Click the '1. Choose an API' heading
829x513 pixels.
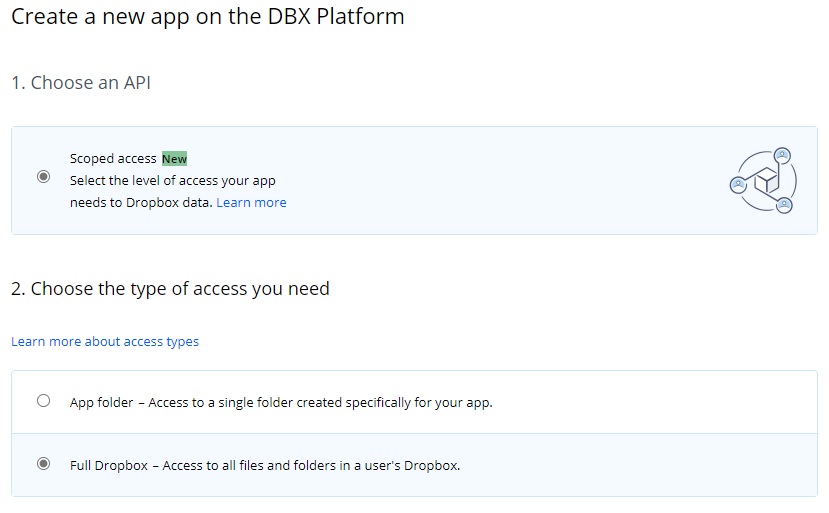pos(81,83)
